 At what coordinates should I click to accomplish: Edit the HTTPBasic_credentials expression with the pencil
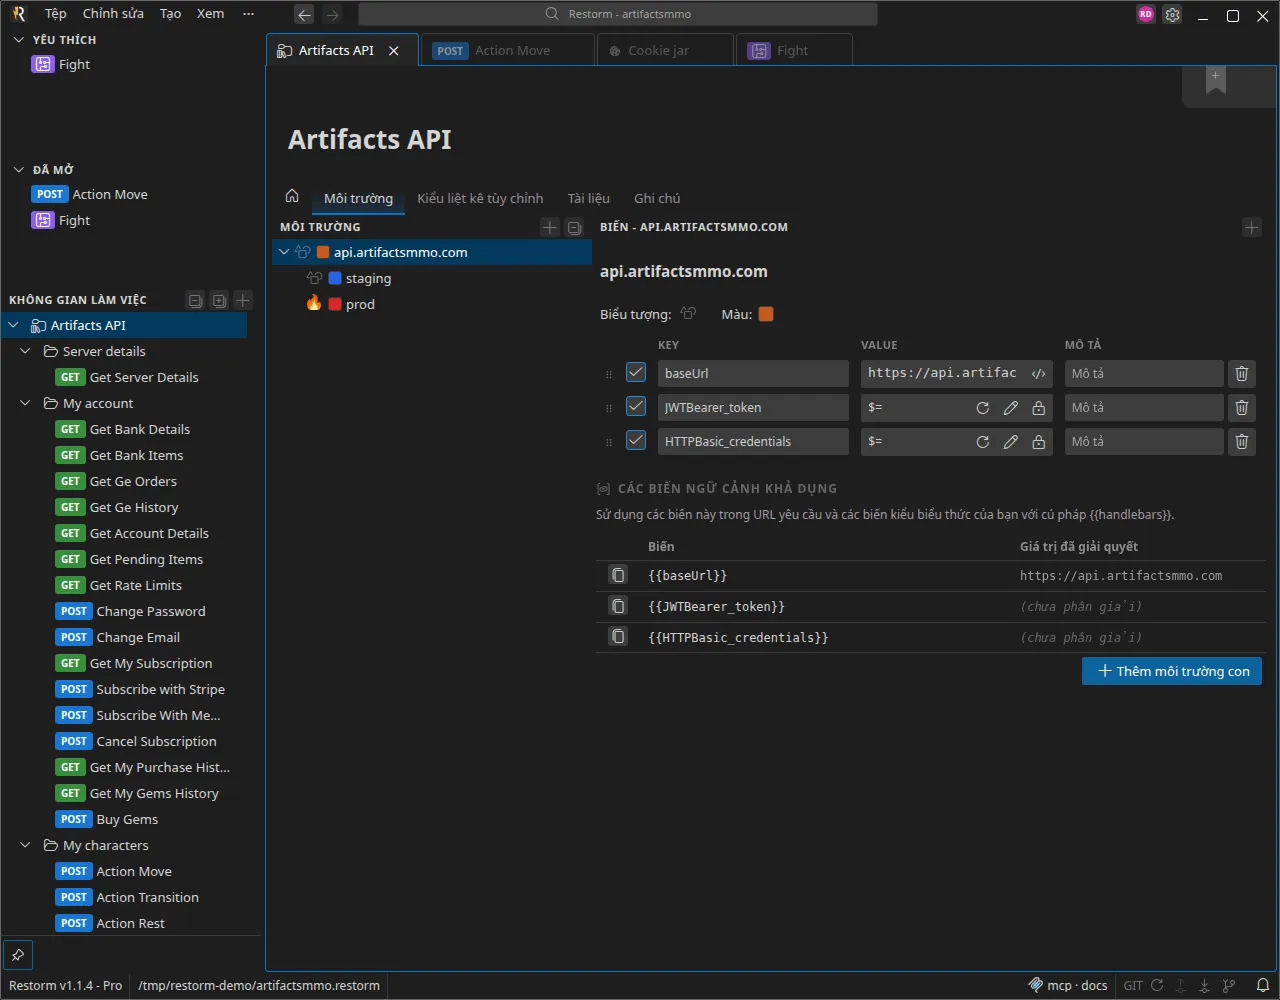pos(1011,442)
